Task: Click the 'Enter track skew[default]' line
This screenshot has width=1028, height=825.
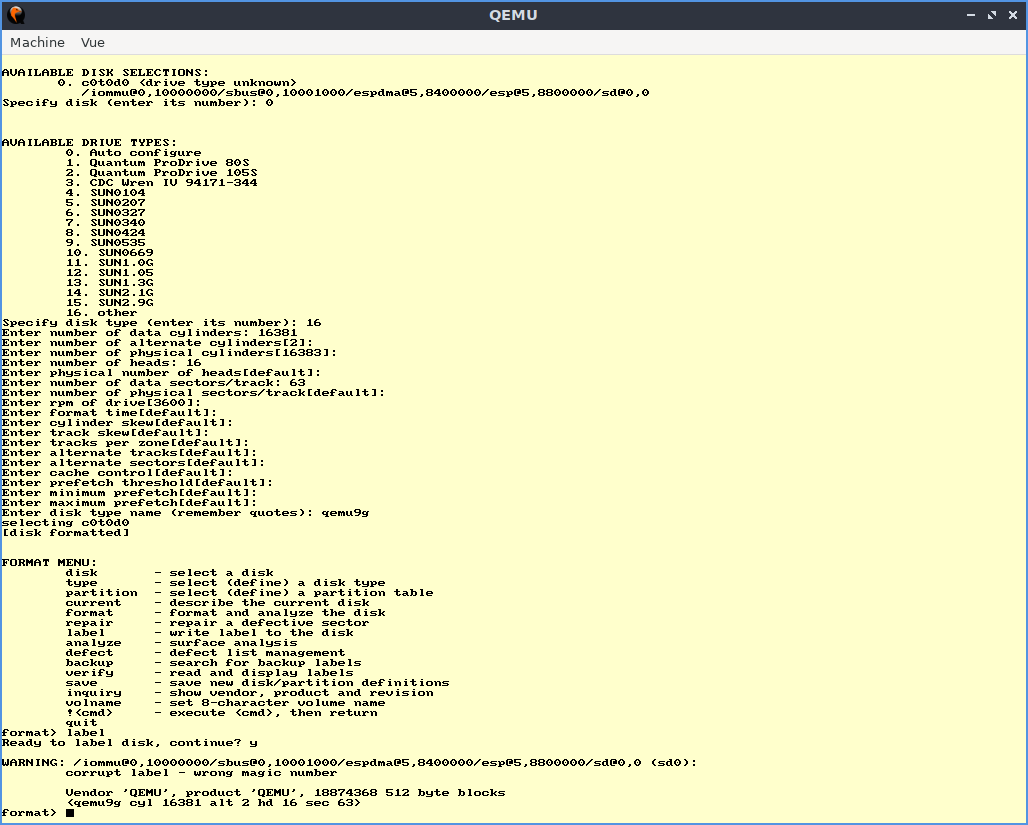Action: (x=105, y=433)
